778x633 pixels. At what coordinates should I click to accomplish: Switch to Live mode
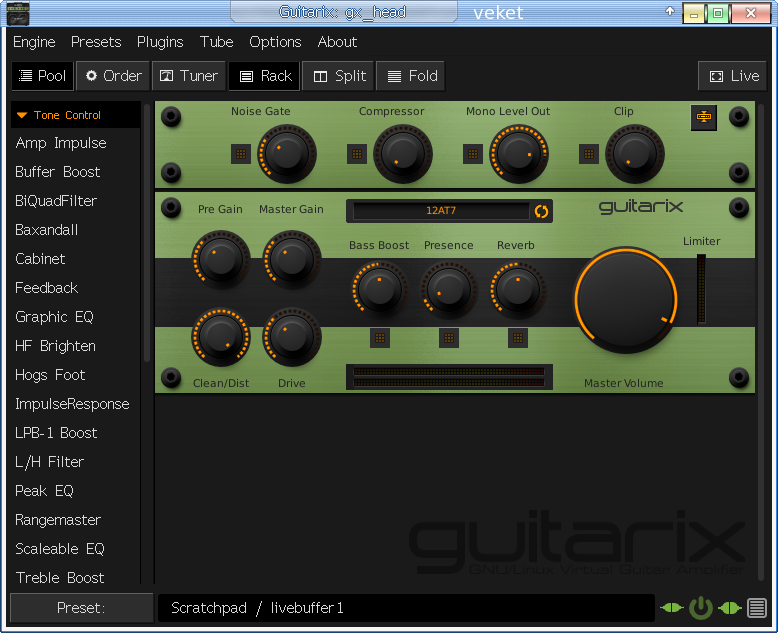733,76
